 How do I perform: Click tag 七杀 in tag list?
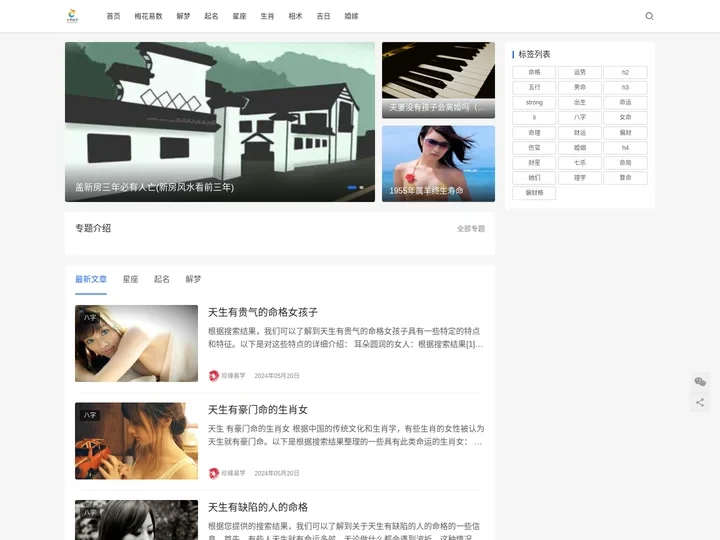click(579, 163)
